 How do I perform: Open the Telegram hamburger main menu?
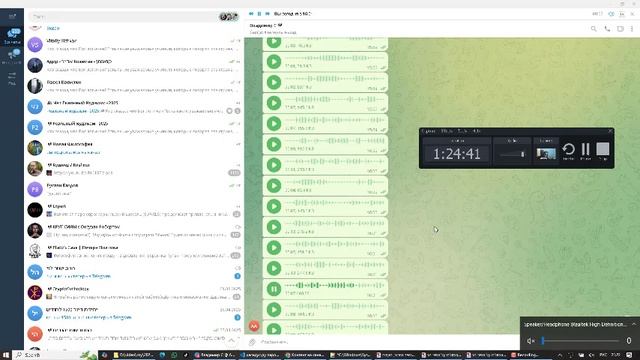[12, 16]
